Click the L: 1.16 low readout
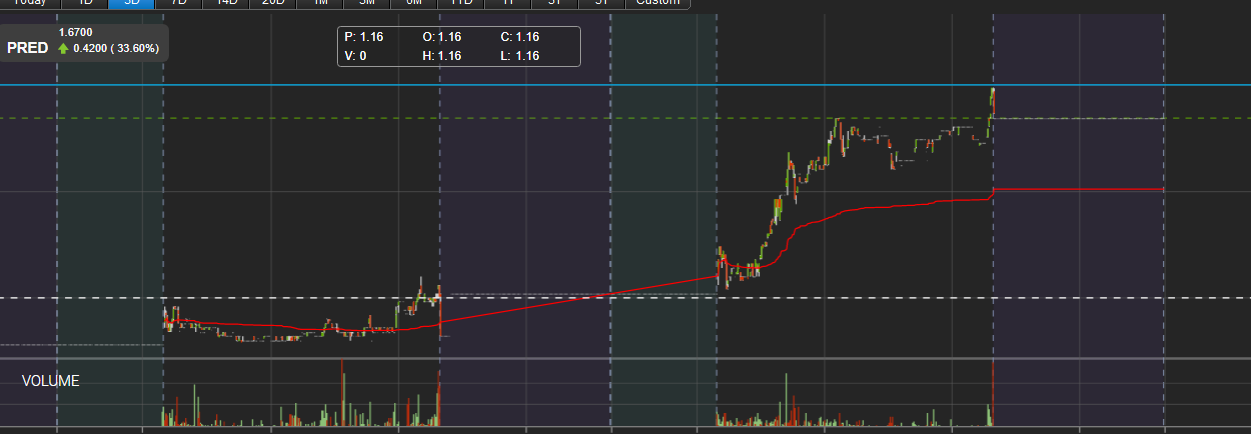Image resolution: width=1251 pixels, height=434 pixels. click(520, 56)
